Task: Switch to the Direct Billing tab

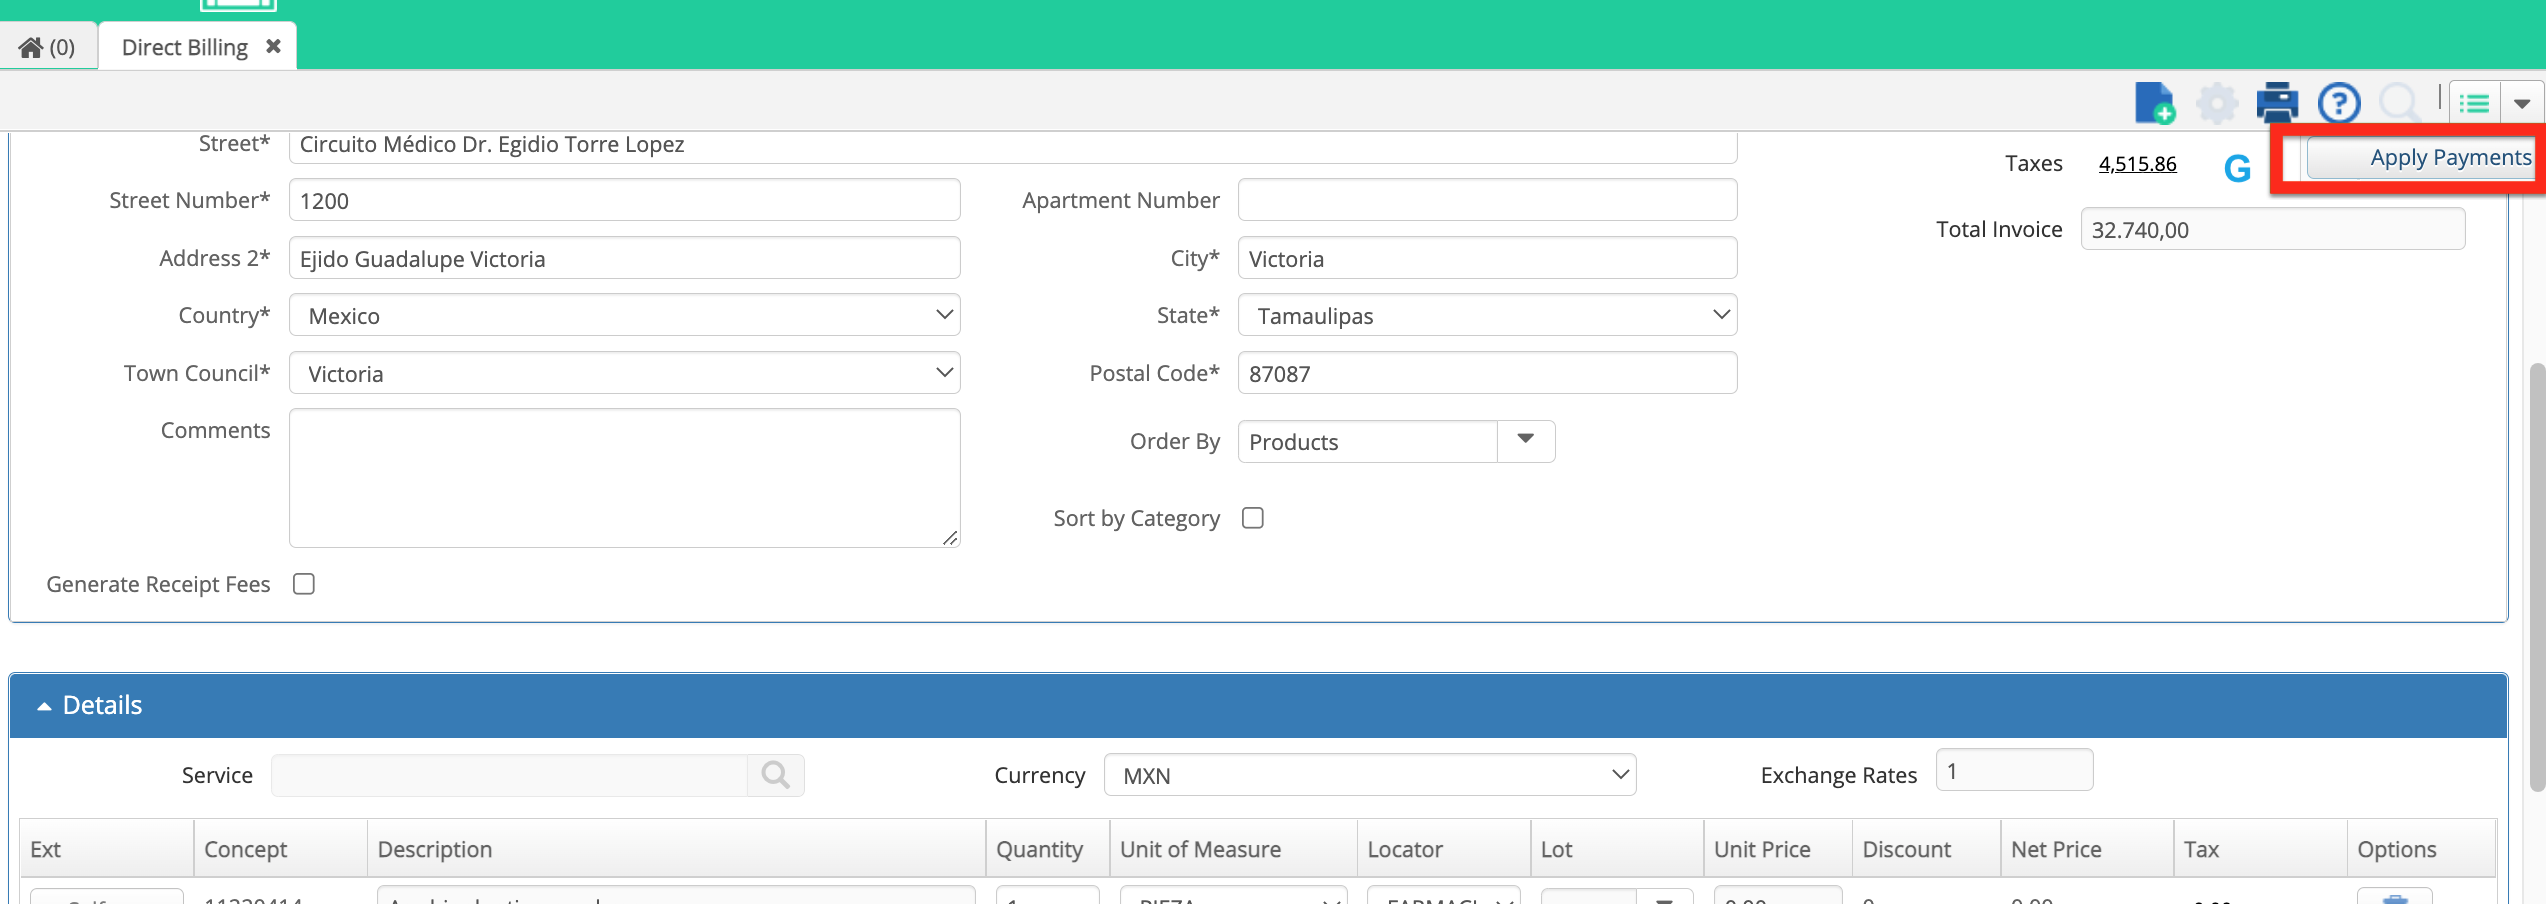Action: point(186,47)
